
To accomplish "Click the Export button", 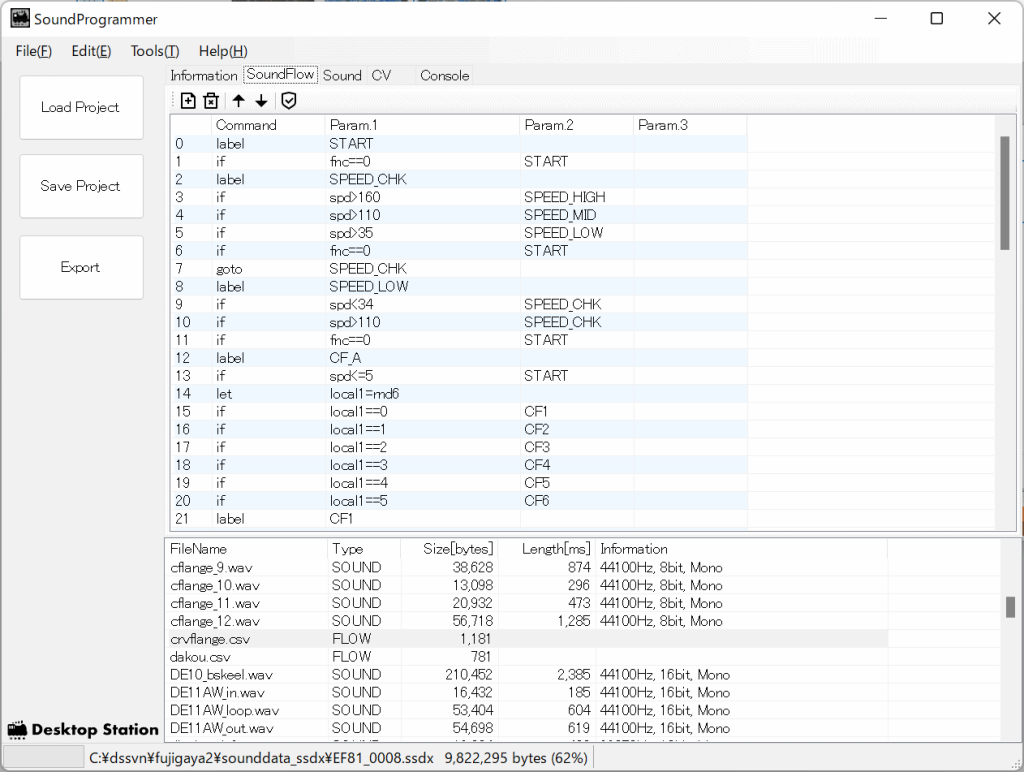I will (81, 267).
